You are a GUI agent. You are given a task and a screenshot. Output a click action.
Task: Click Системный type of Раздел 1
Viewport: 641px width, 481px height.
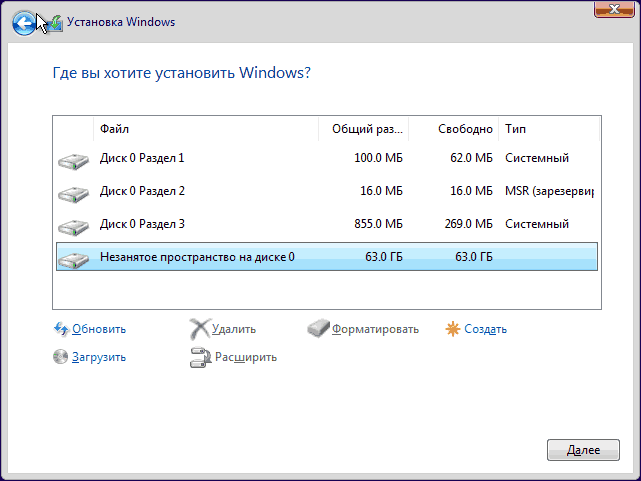pyautogui.click(x=537, y=158)
